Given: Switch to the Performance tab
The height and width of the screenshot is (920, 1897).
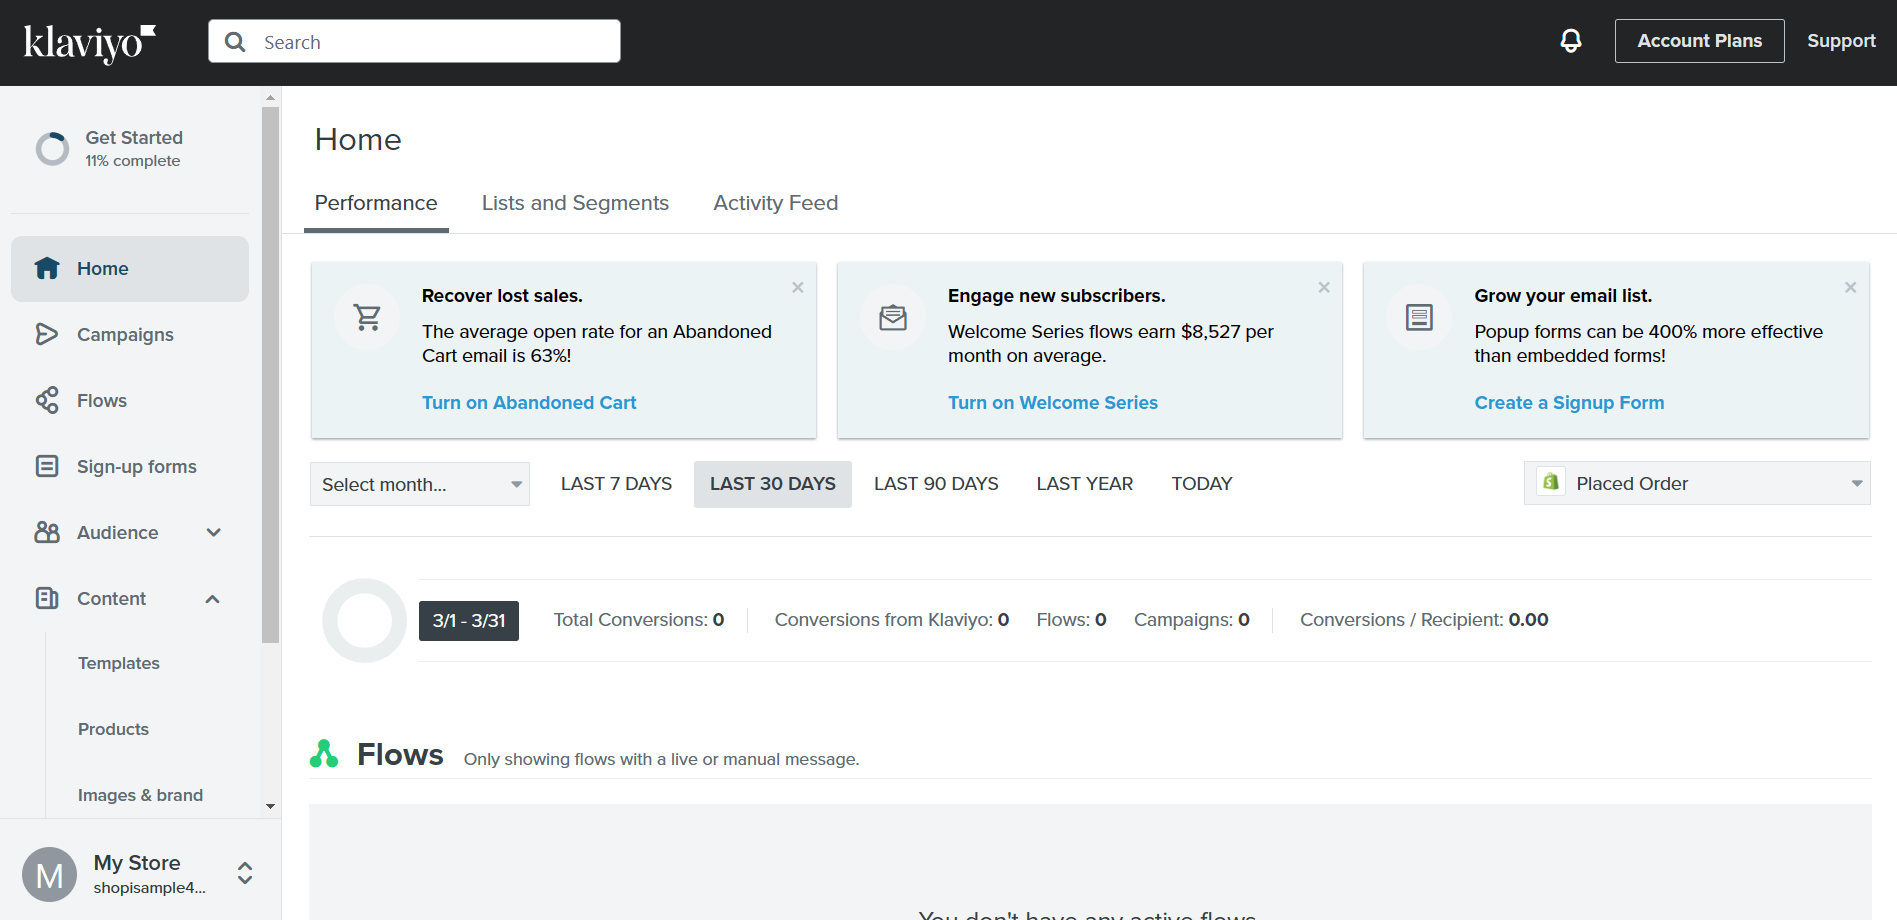Looking at the screenshot, I should [x=376, y=203].
